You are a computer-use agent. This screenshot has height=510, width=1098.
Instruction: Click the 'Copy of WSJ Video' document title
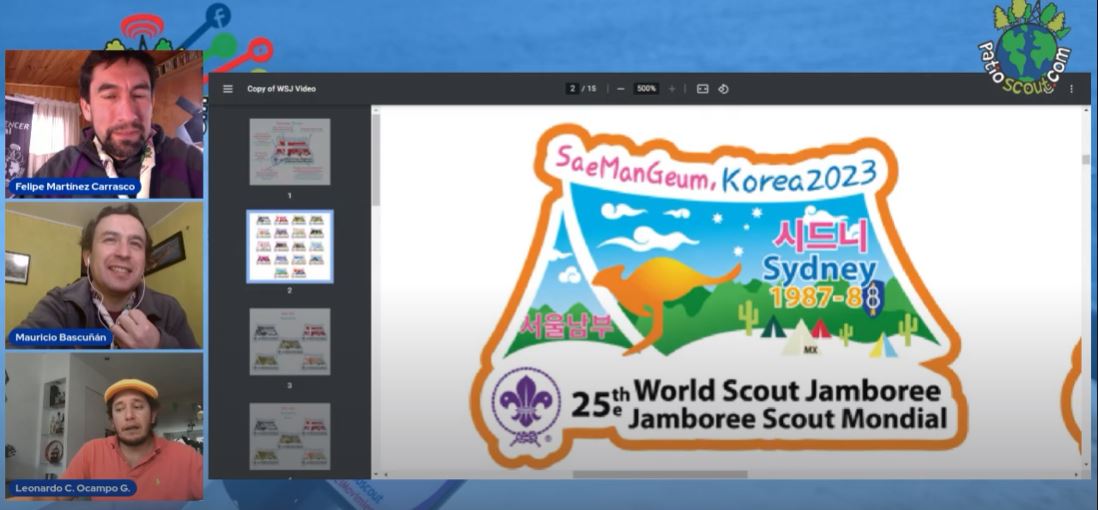pyautogui.click(x=282, y=89)
